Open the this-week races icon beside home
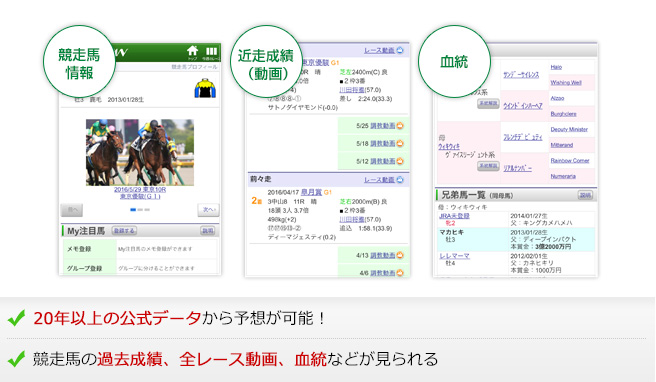 (211, 53)
